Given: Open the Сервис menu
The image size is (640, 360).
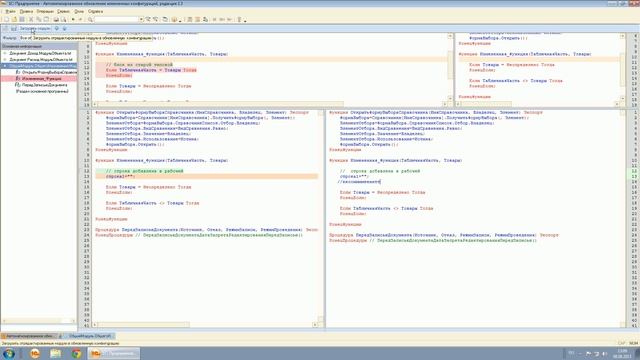Looking at the screenshot, I should pos(63,11).
